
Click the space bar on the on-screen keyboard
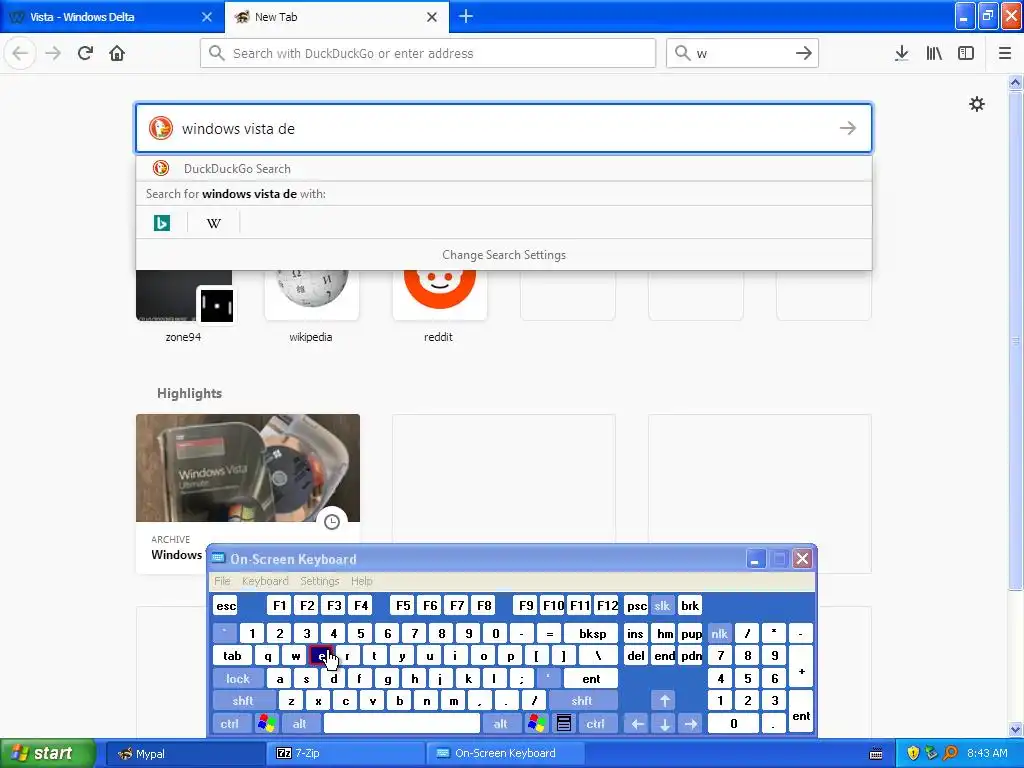402,724
